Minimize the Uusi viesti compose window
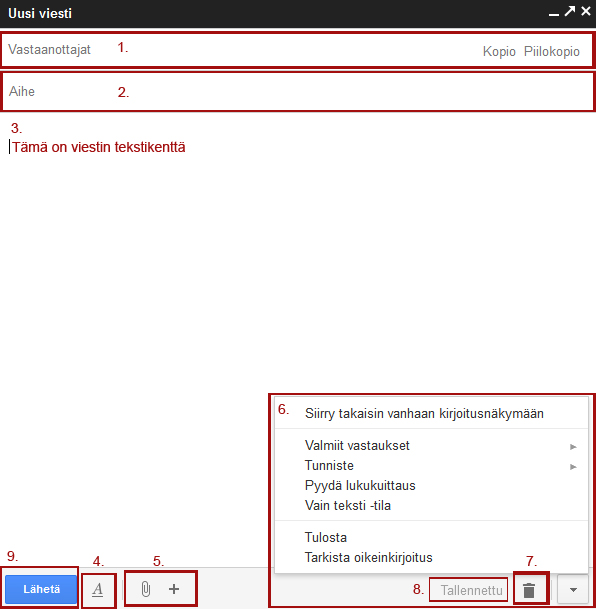The height and width of the screenshot is (609, 596). (x=554, y=14)
